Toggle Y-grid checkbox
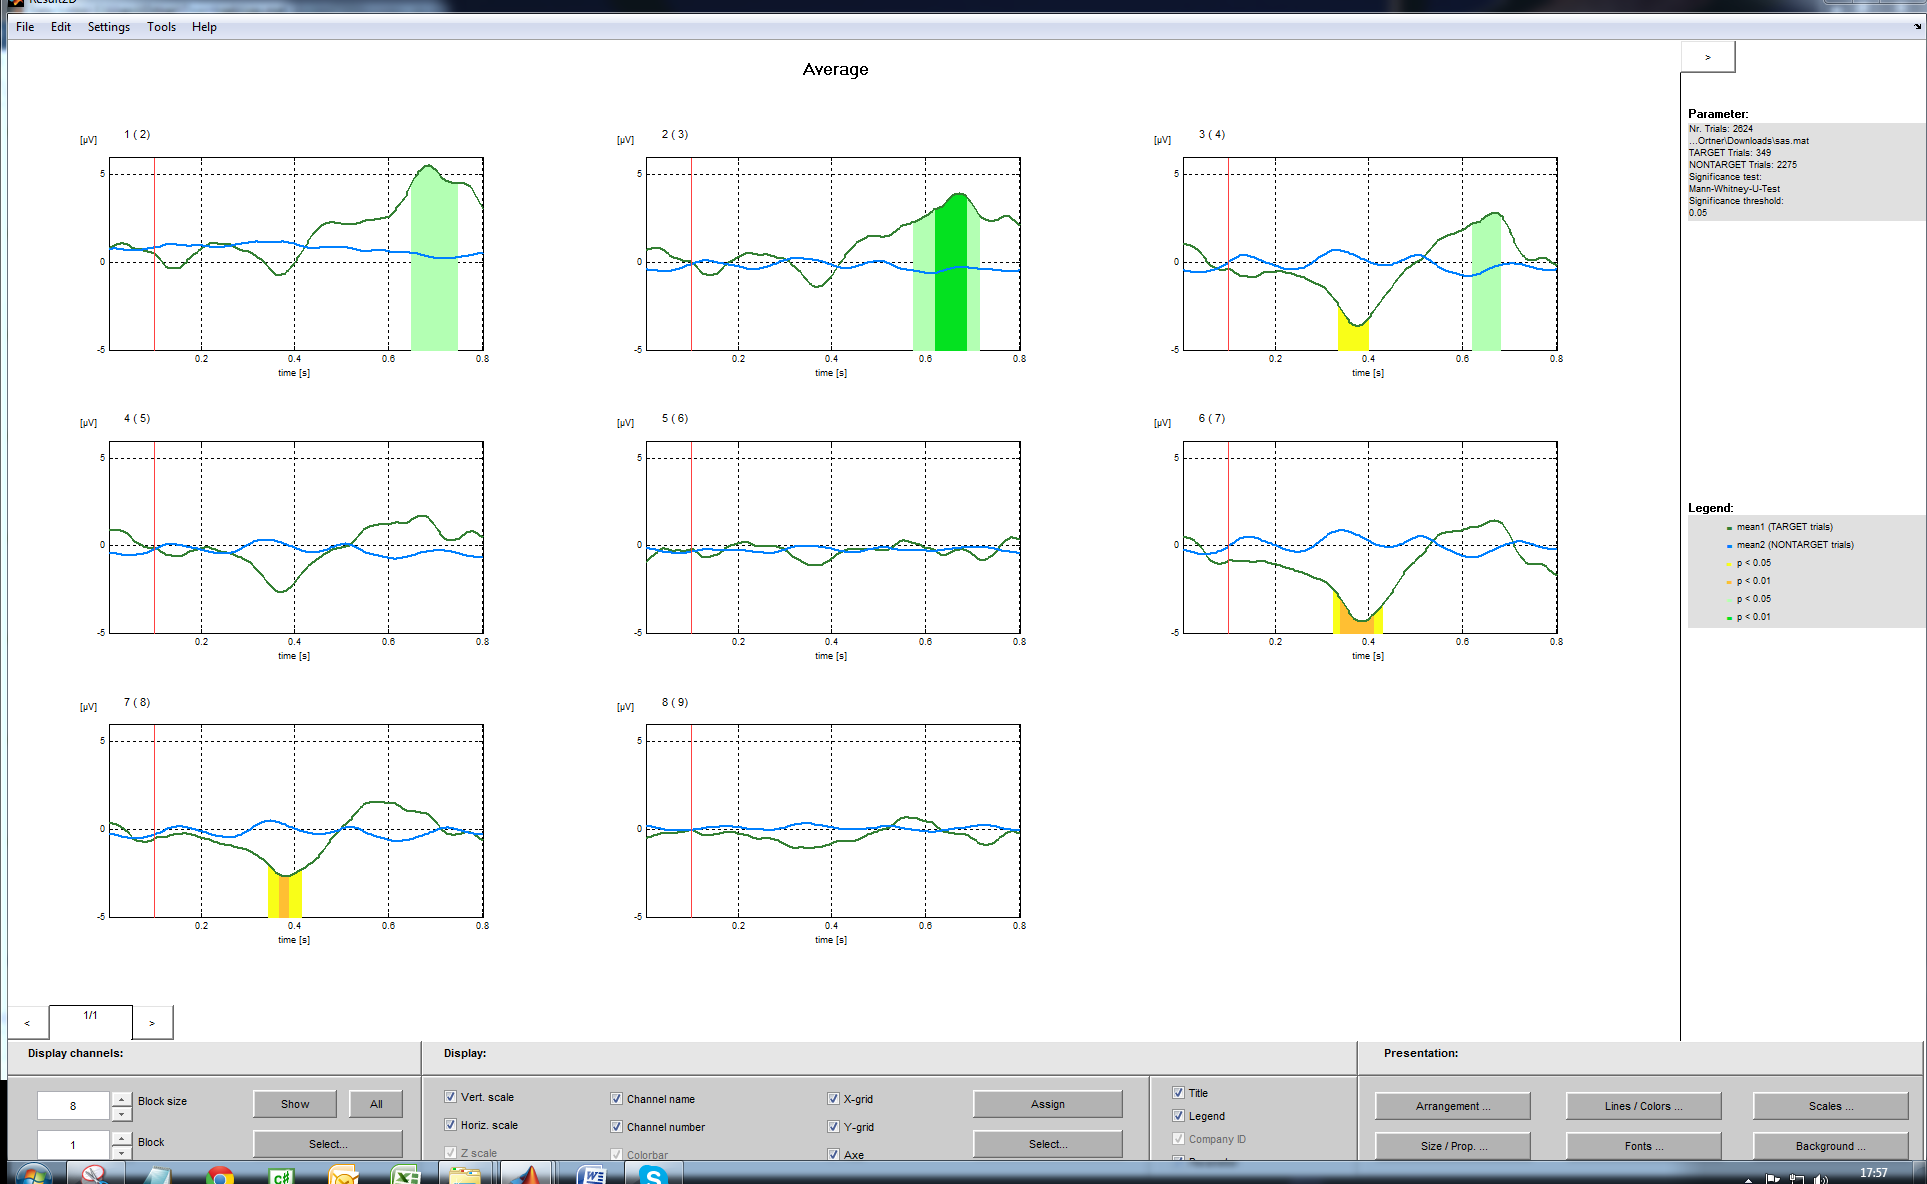This screenshot has height=1184, width=1927. (x=833, y=1127)
